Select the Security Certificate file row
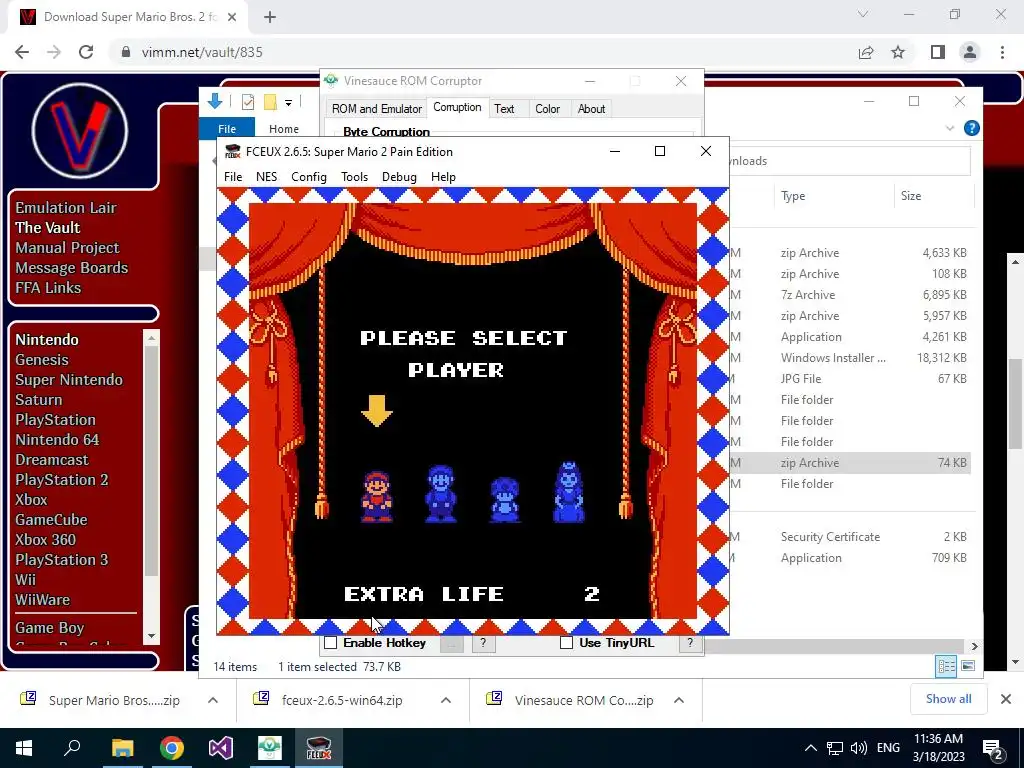Image resolution: width=1024 pixels, height=768 pixels. tap(849, 537)
